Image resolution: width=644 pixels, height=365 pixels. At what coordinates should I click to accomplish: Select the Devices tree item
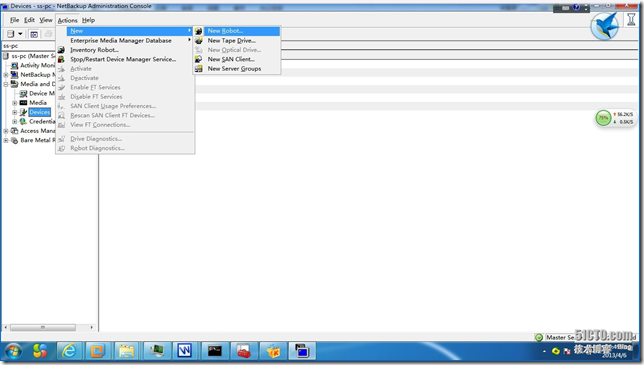pyautogui.click(x=39, y=112)
